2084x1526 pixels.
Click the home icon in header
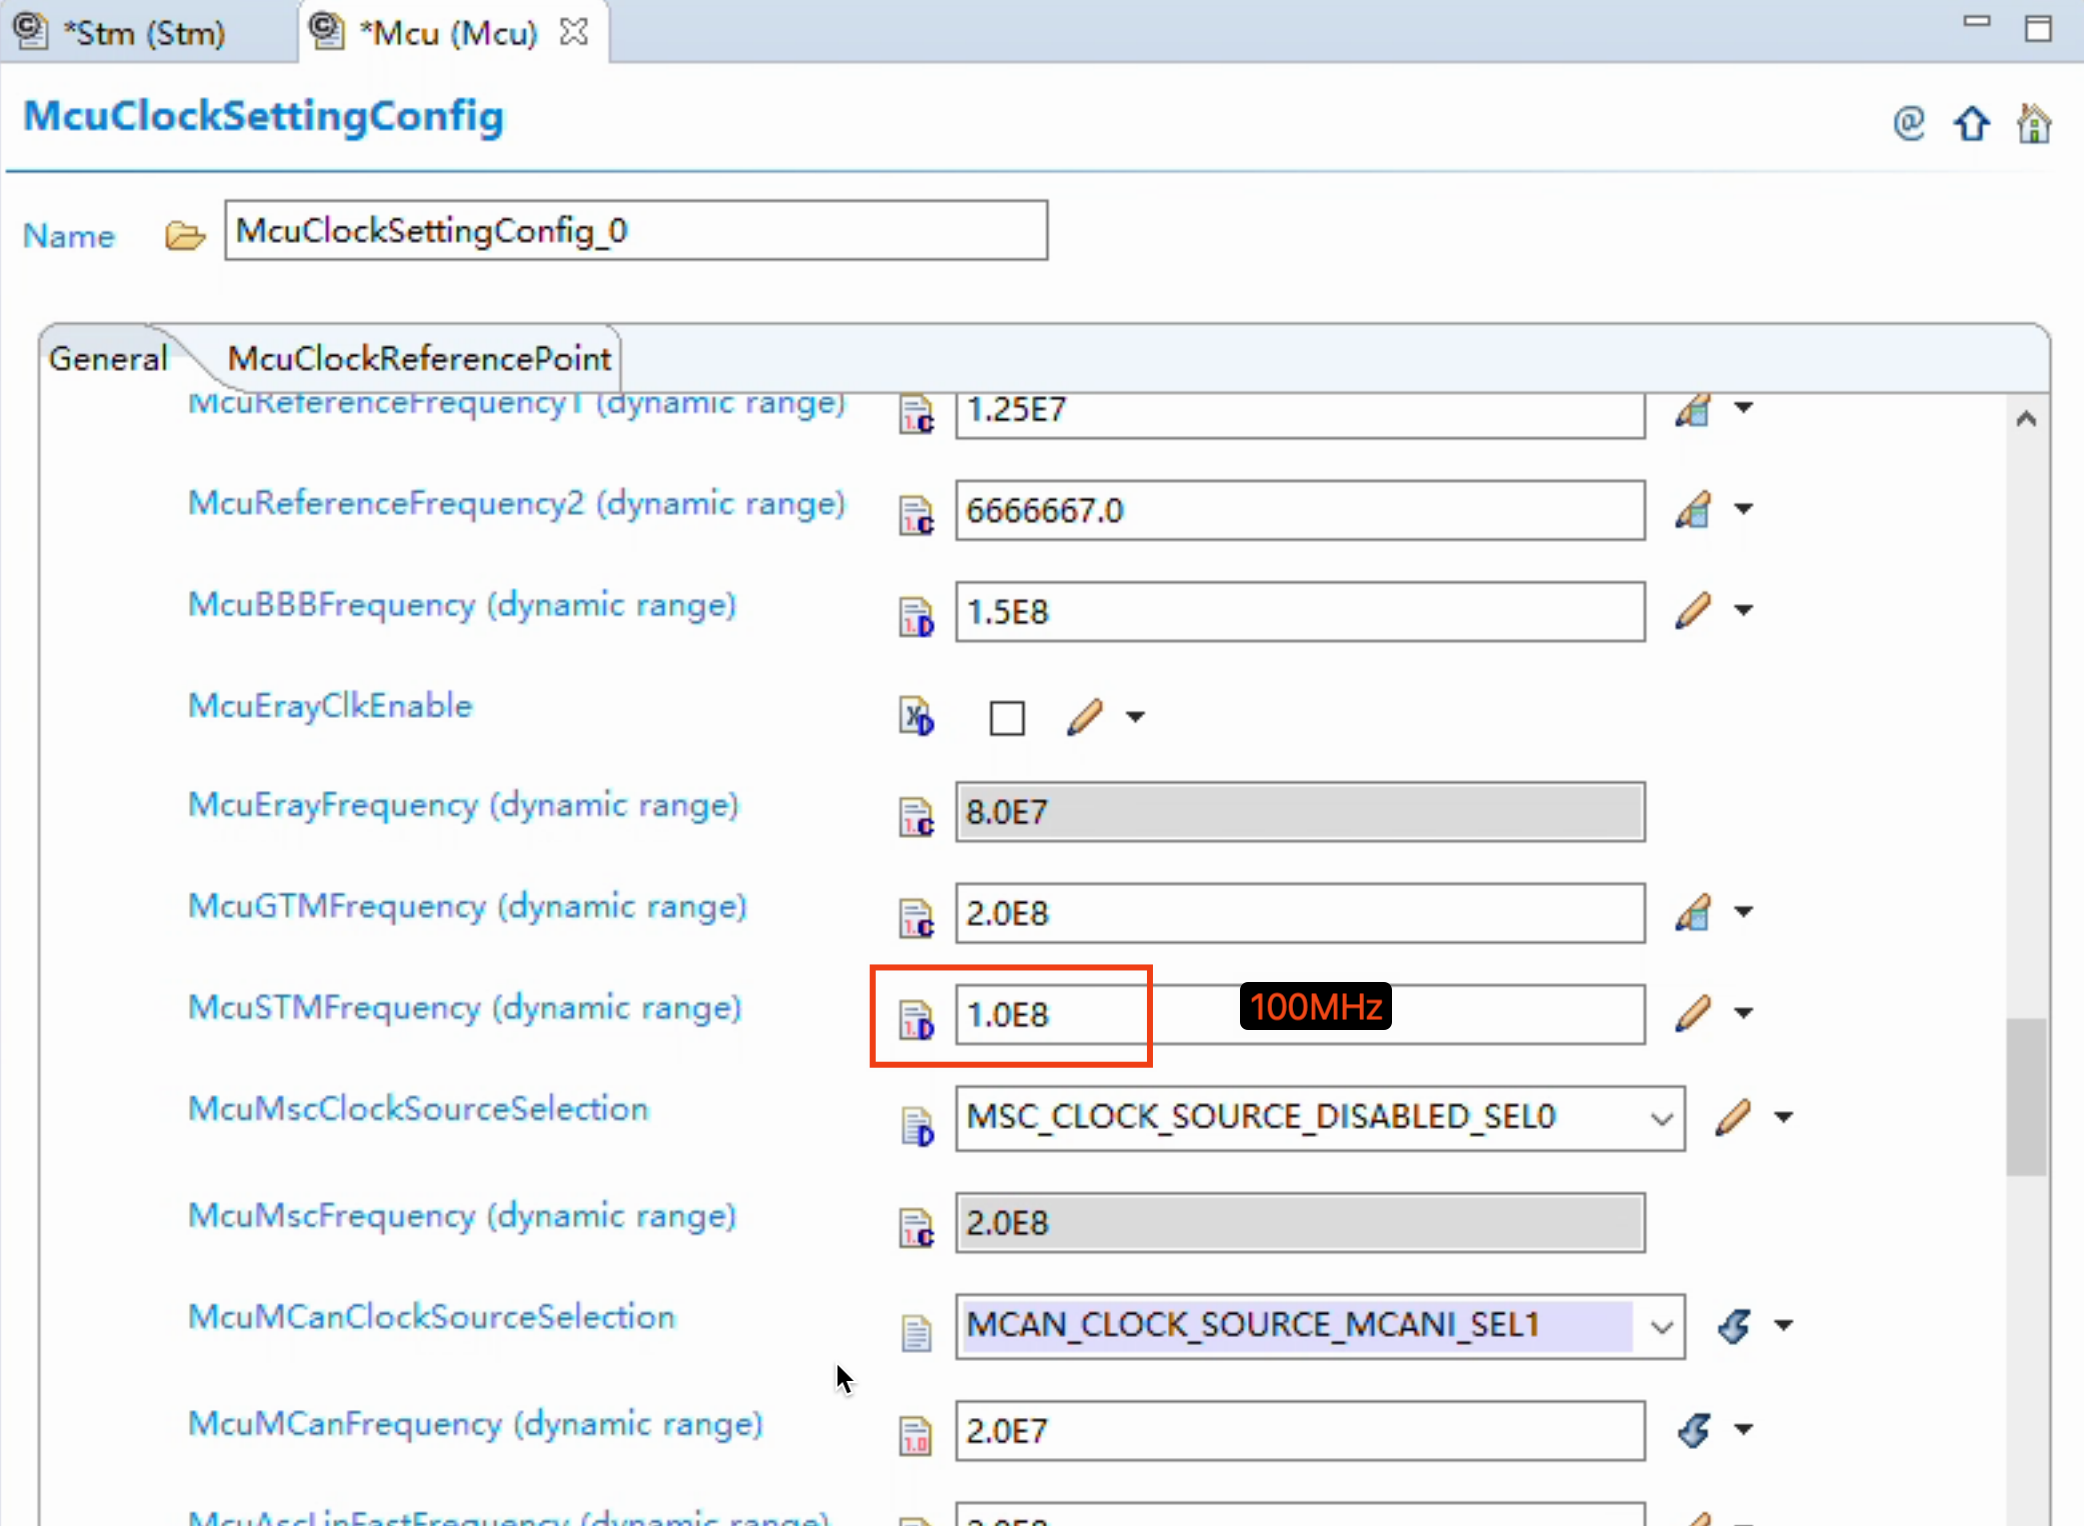(x=2033, y=124)
